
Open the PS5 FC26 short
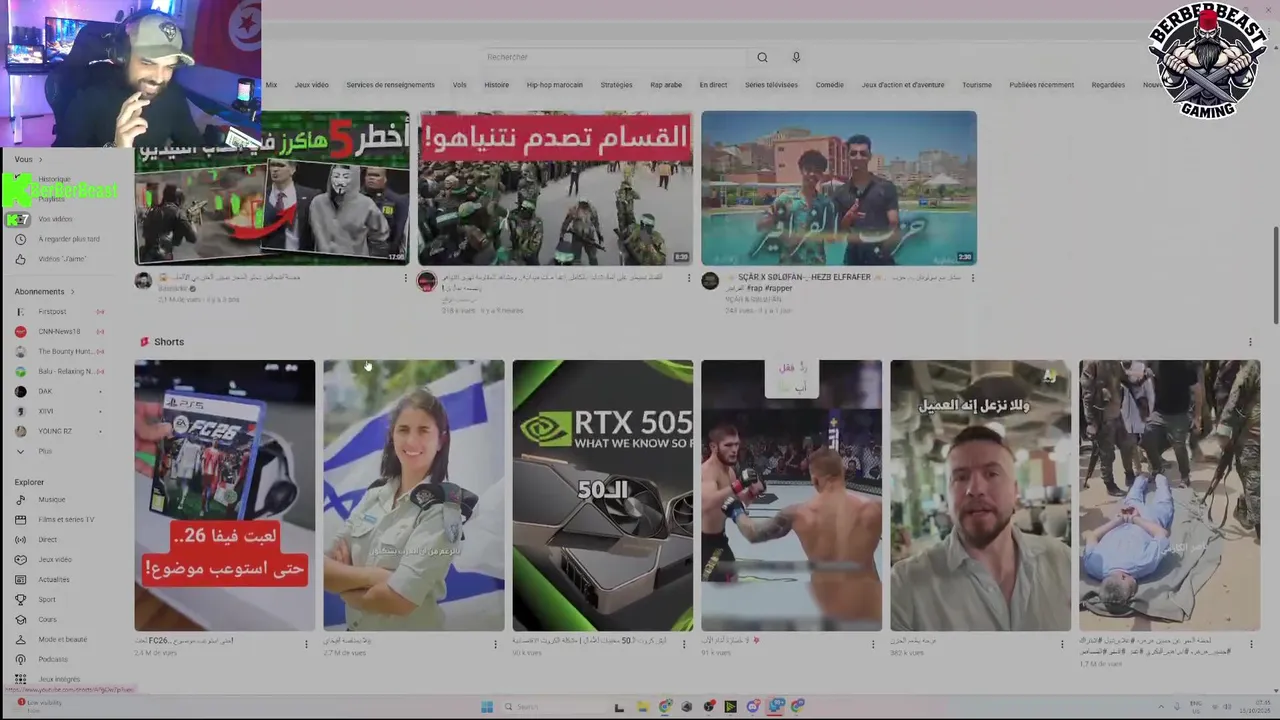225,496
